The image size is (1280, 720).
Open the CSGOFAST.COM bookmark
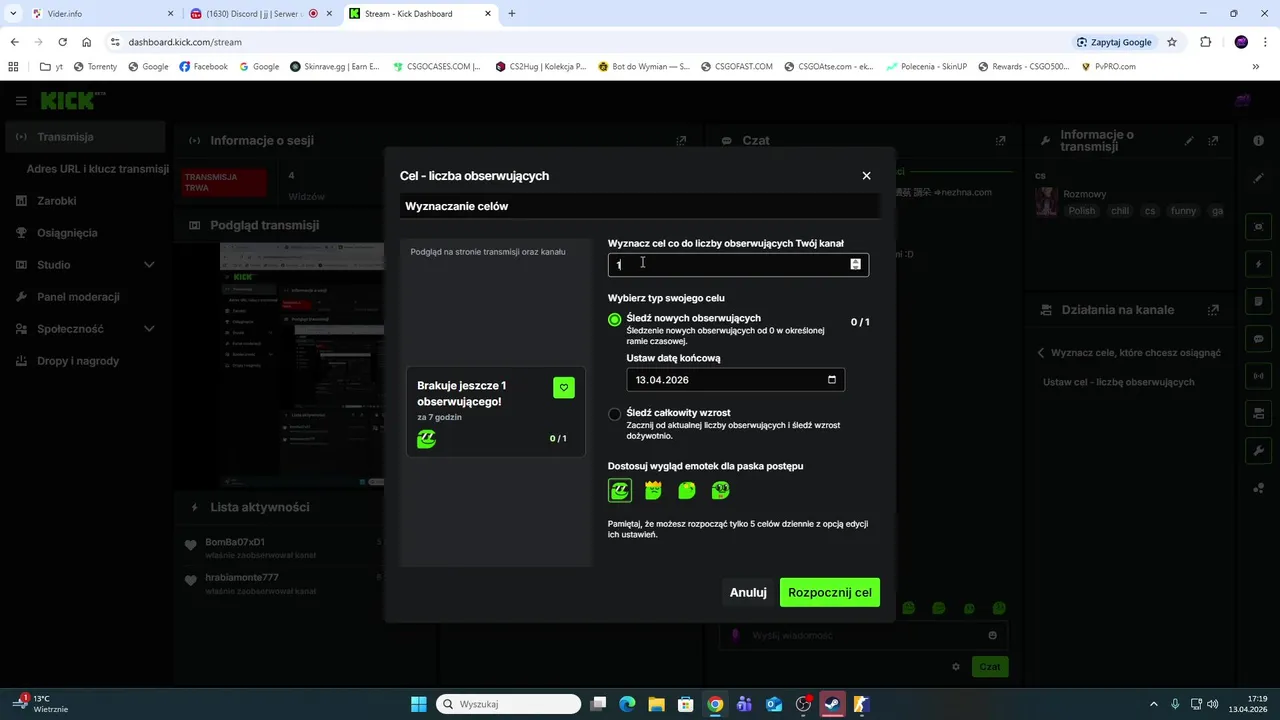click(736, 67)
